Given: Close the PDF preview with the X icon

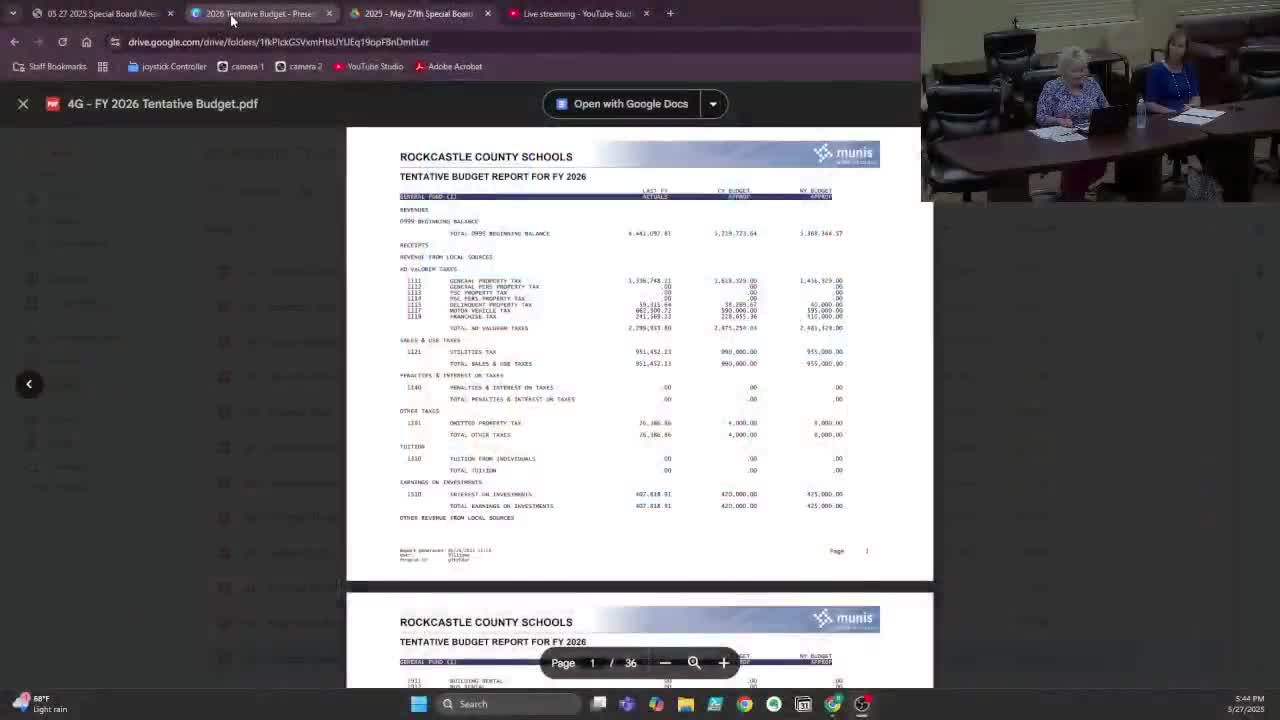Looking at the screenshot, I should pyautogui.click(x=23, y=103).
